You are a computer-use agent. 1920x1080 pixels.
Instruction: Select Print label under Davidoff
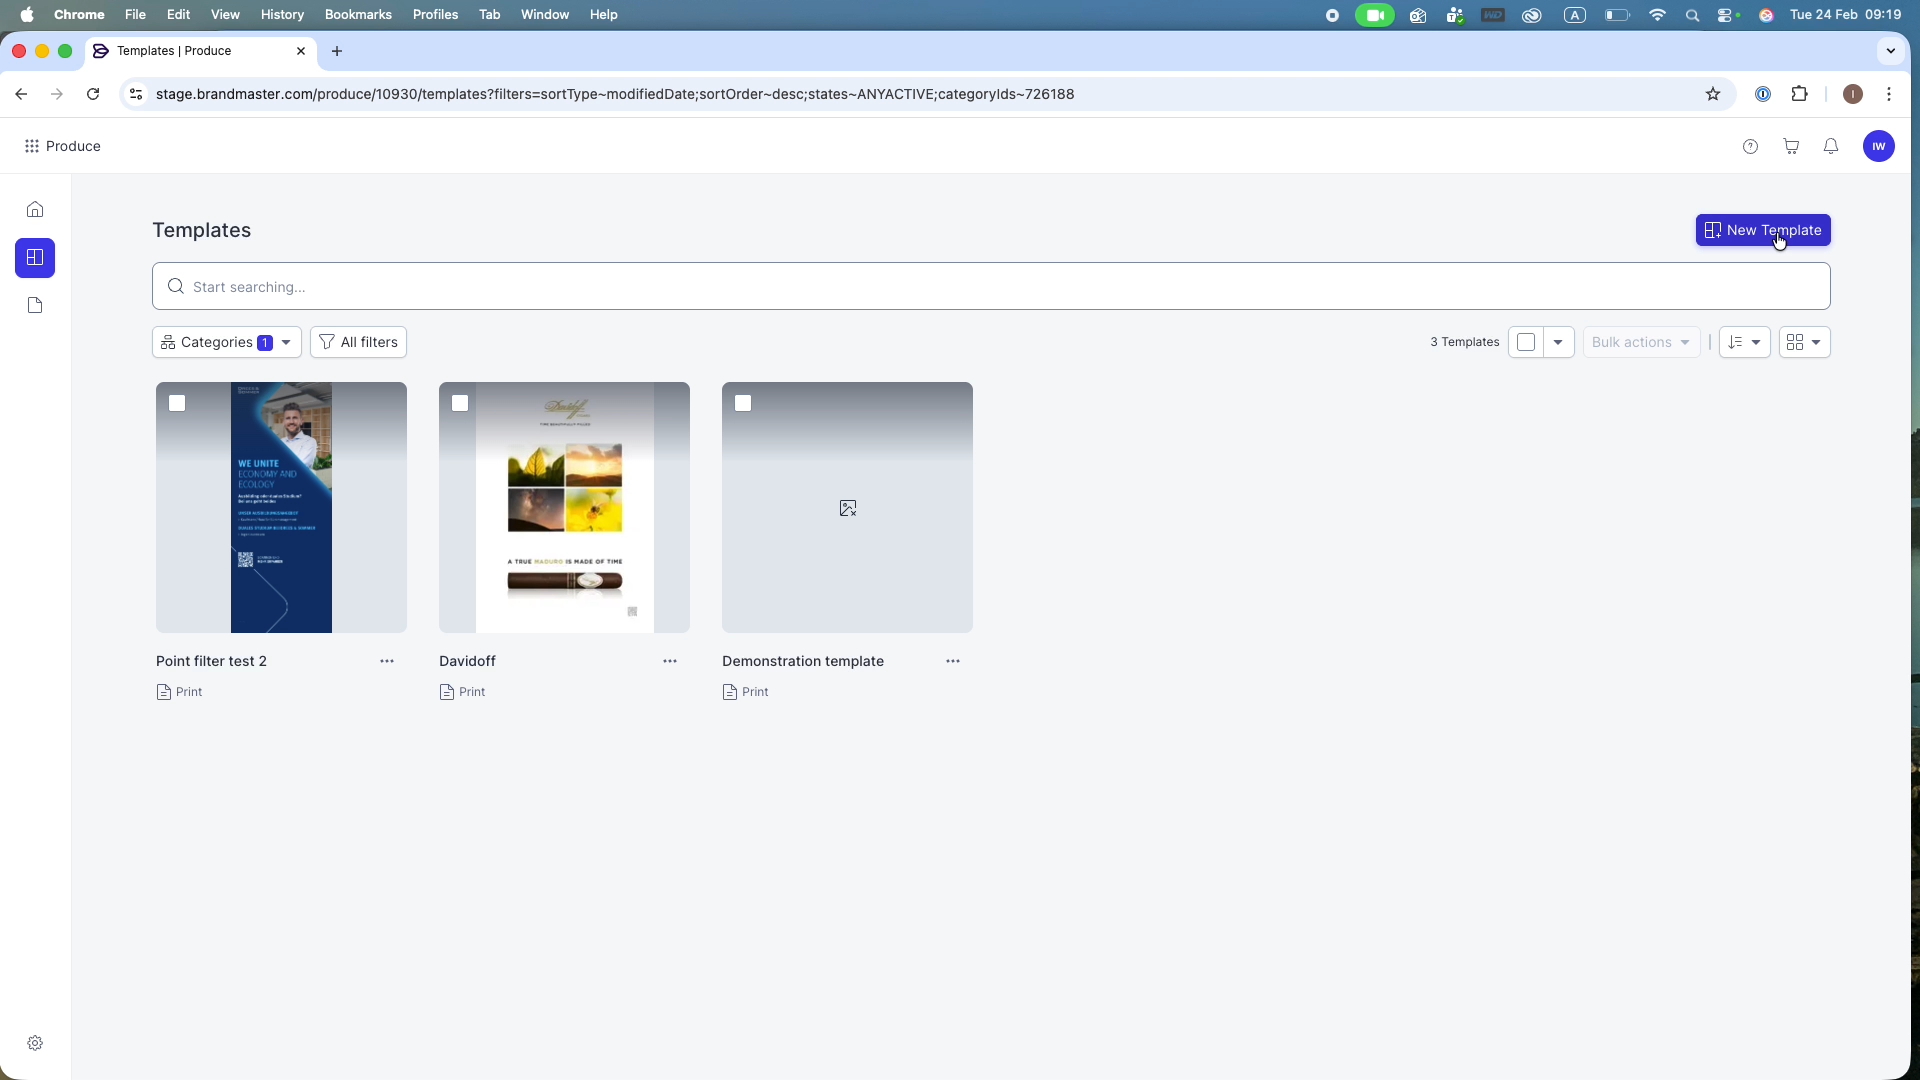coord(471,692)
